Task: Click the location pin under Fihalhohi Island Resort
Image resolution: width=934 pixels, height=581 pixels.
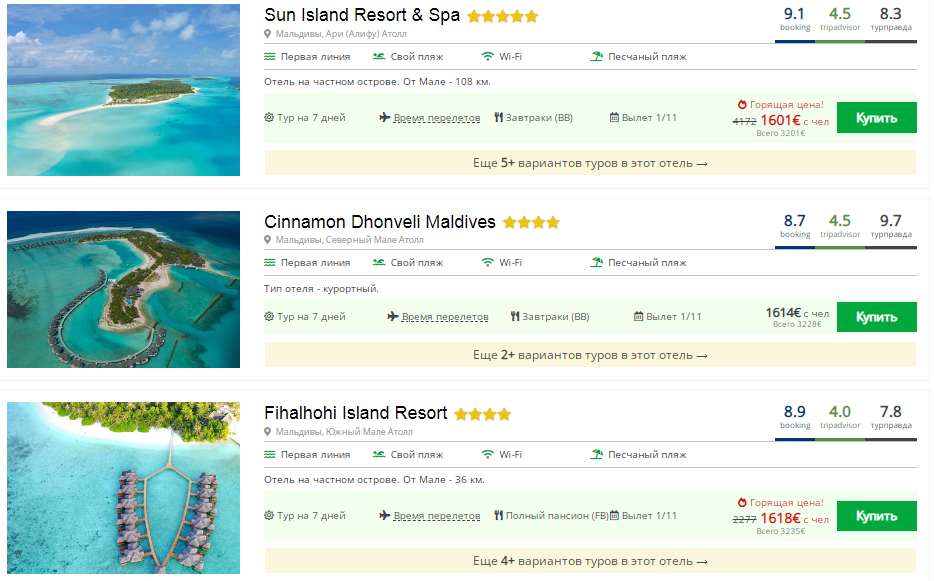Action: click(268, 432)
